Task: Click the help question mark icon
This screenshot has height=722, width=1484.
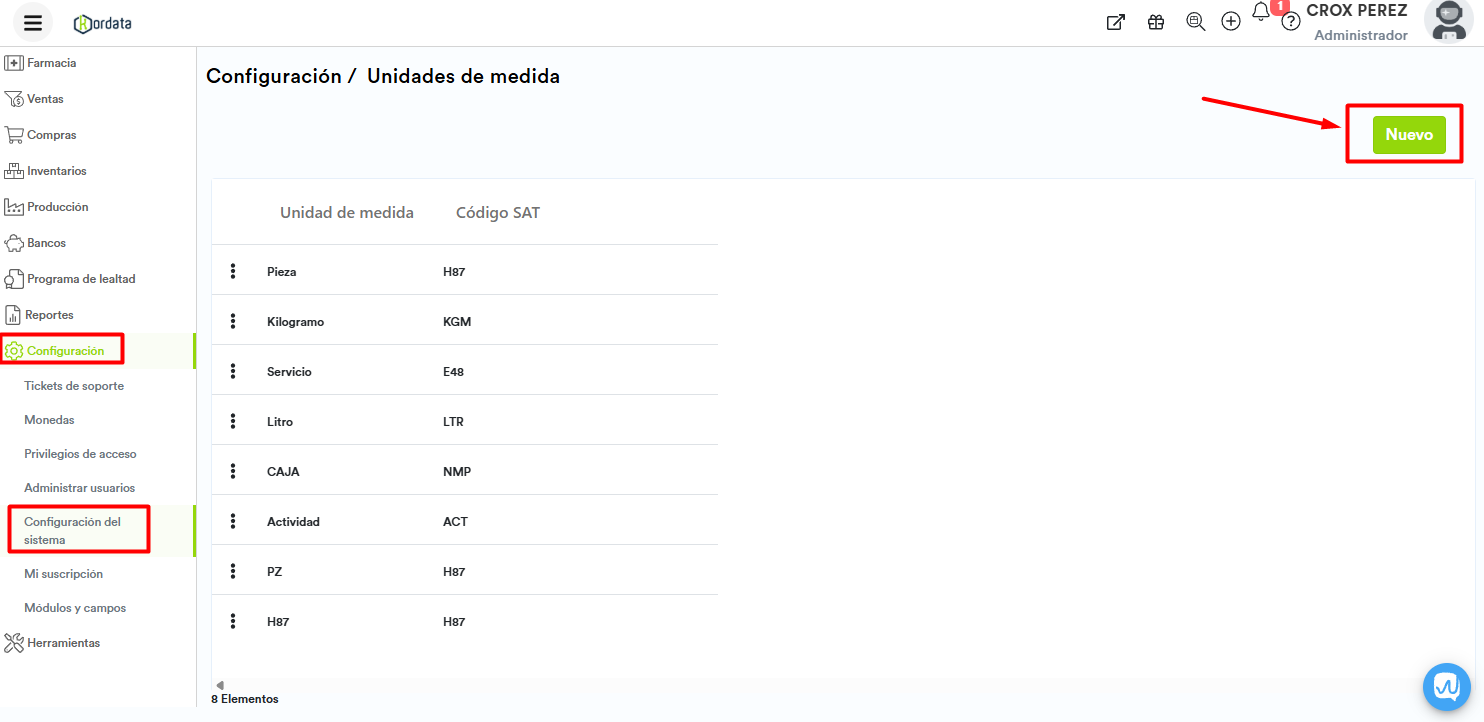Action: pyautogui.click(x=1291, y=22)
